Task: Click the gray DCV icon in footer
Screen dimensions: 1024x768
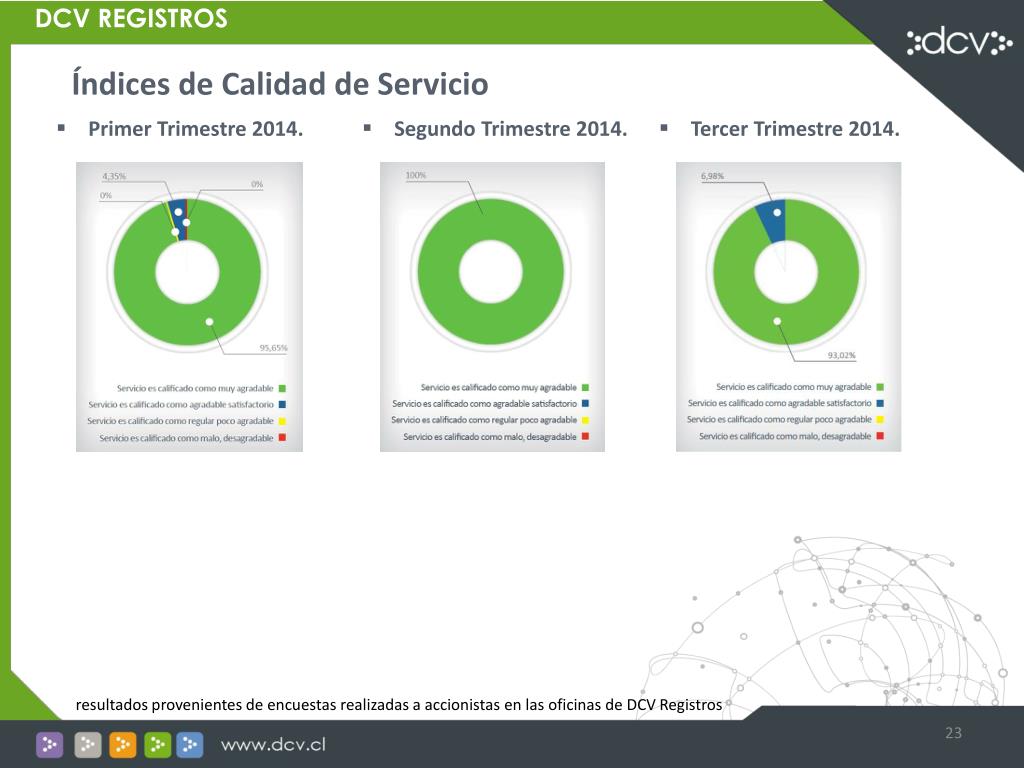Action: pyautogui.click(x=88, y=744)
